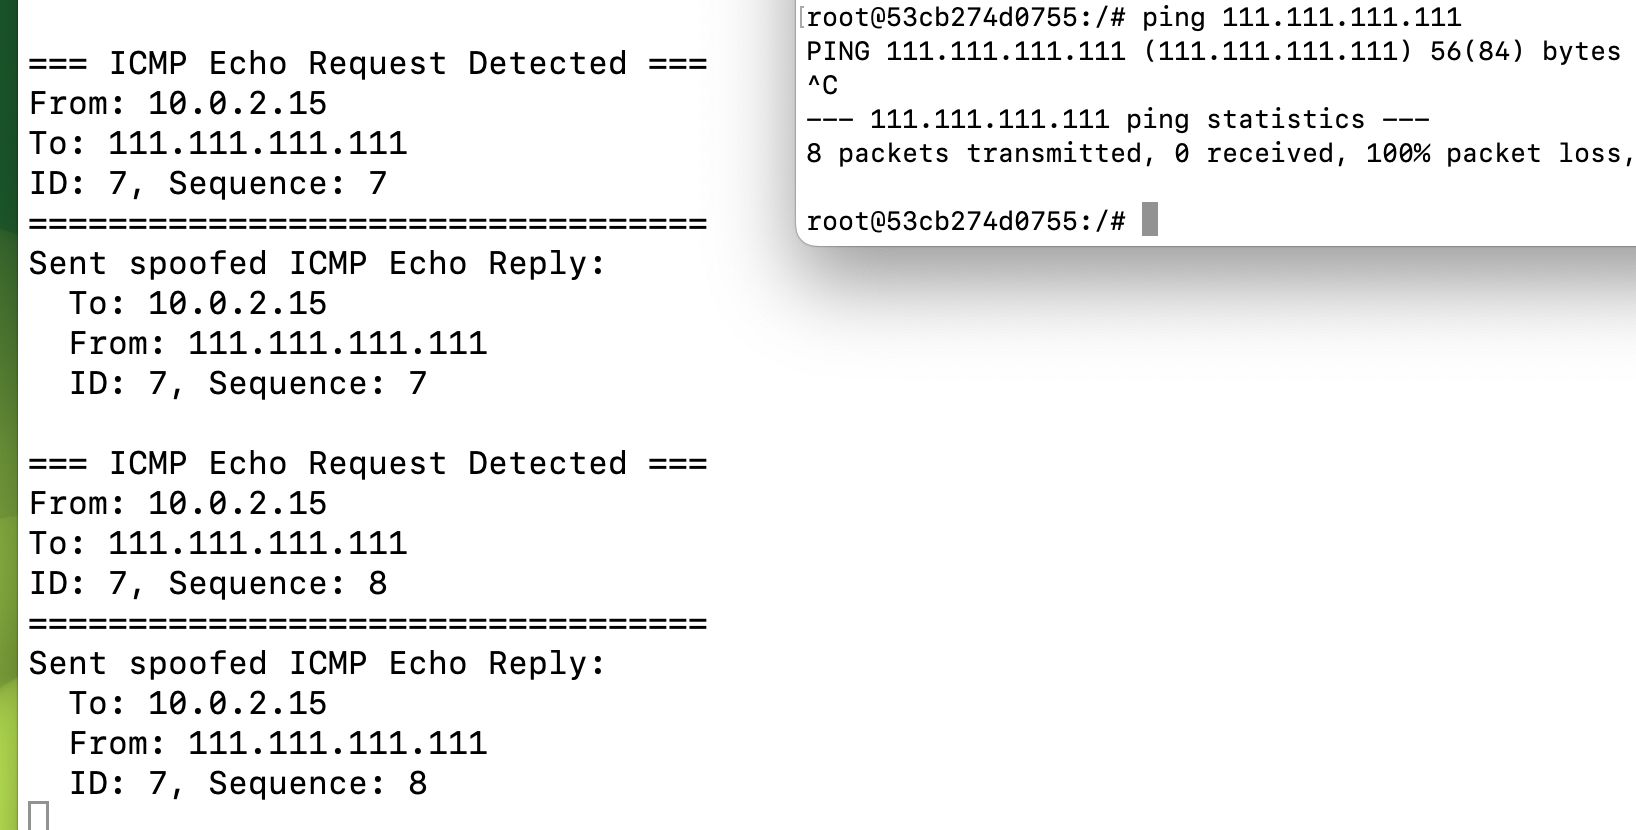The image size is (1636, 830).
Task: Click the indented "ID: 7, Sequence: 8" reply line
Action: pyautogui.click(x=247, y=783)
